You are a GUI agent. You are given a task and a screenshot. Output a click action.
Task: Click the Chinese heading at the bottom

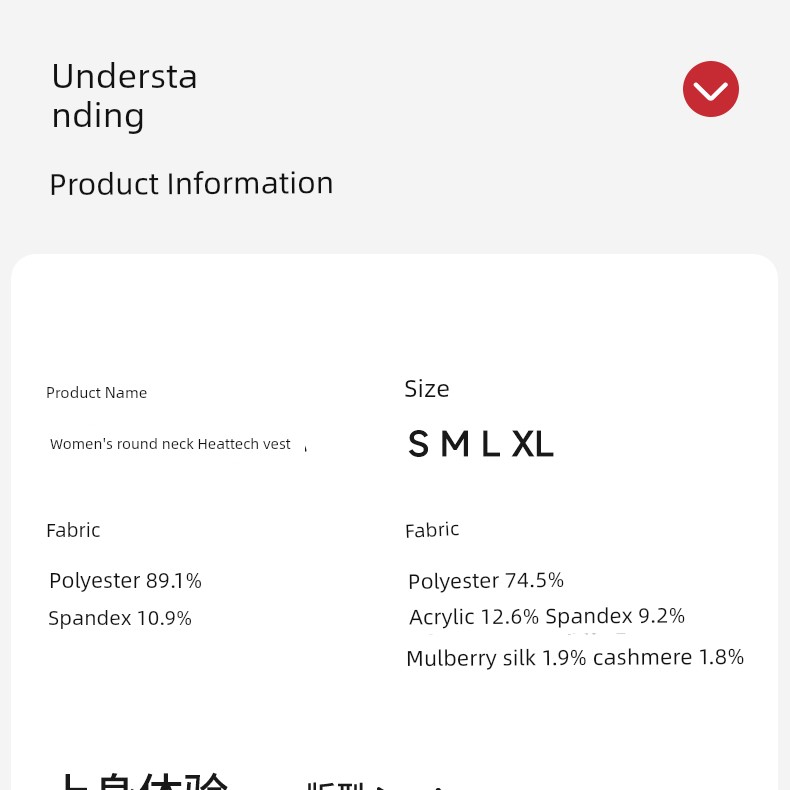(x=145, y=781)
